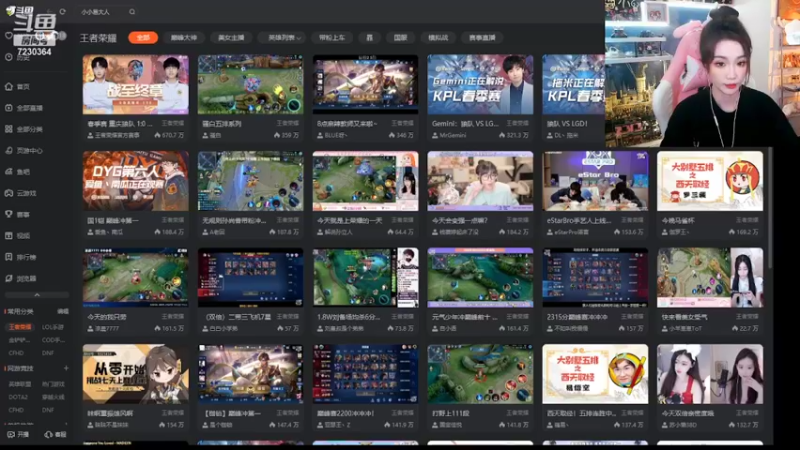Open 鱼吧 in the sidebar

coord(18,172)
